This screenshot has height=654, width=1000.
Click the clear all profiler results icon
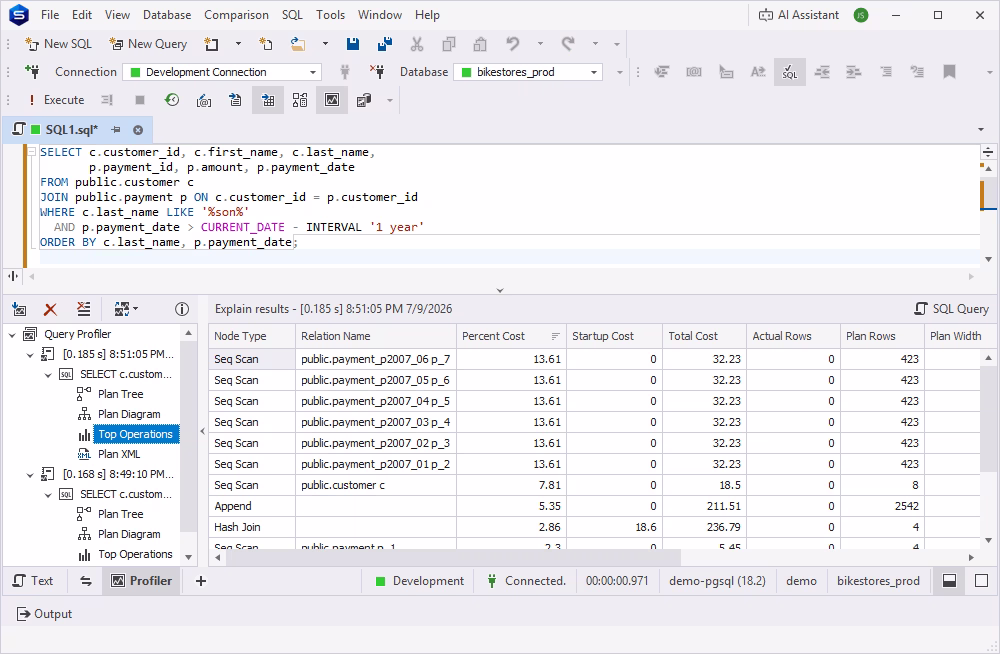coord(84,309)
